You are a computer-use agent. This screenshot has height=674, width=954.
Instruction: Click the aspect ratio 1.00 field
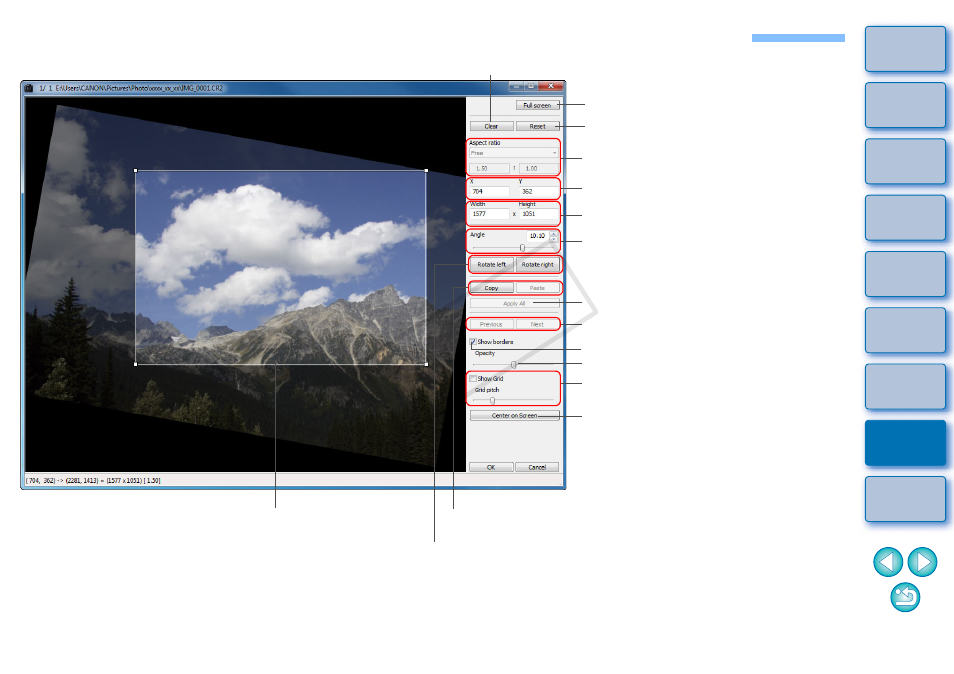(x=538, y=168)
